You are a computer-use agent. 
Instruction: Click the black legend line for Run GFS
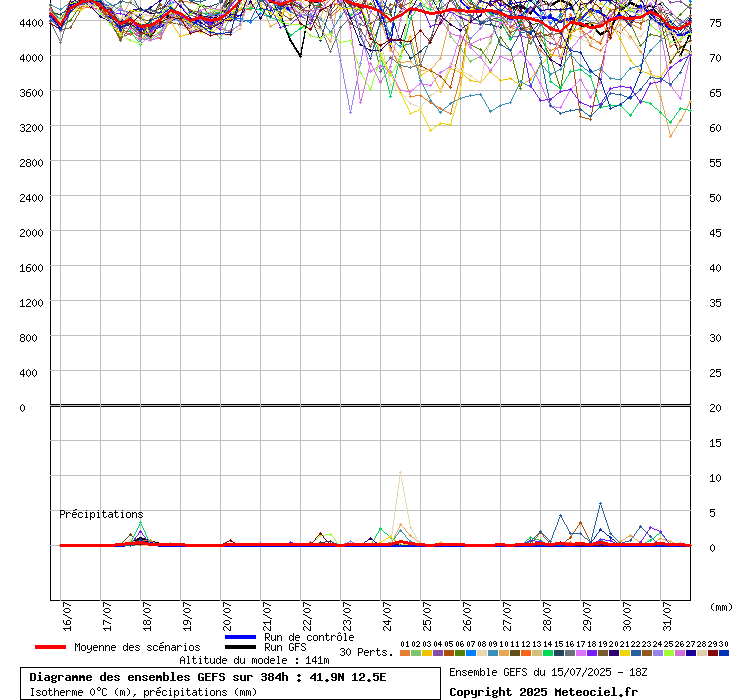[241, 647]
